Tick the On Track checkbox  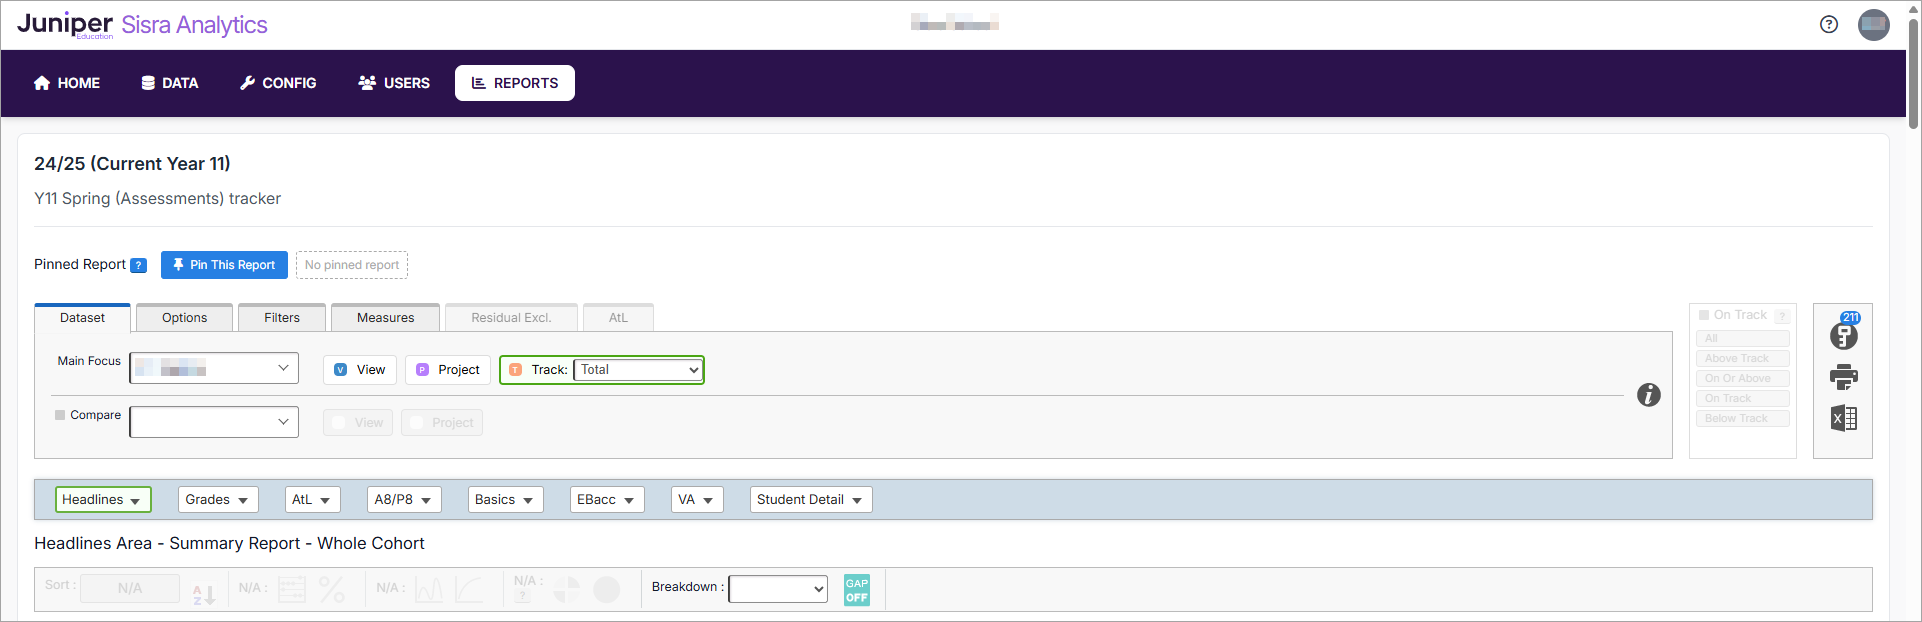pyautogui.click(x=1704, y=315)
